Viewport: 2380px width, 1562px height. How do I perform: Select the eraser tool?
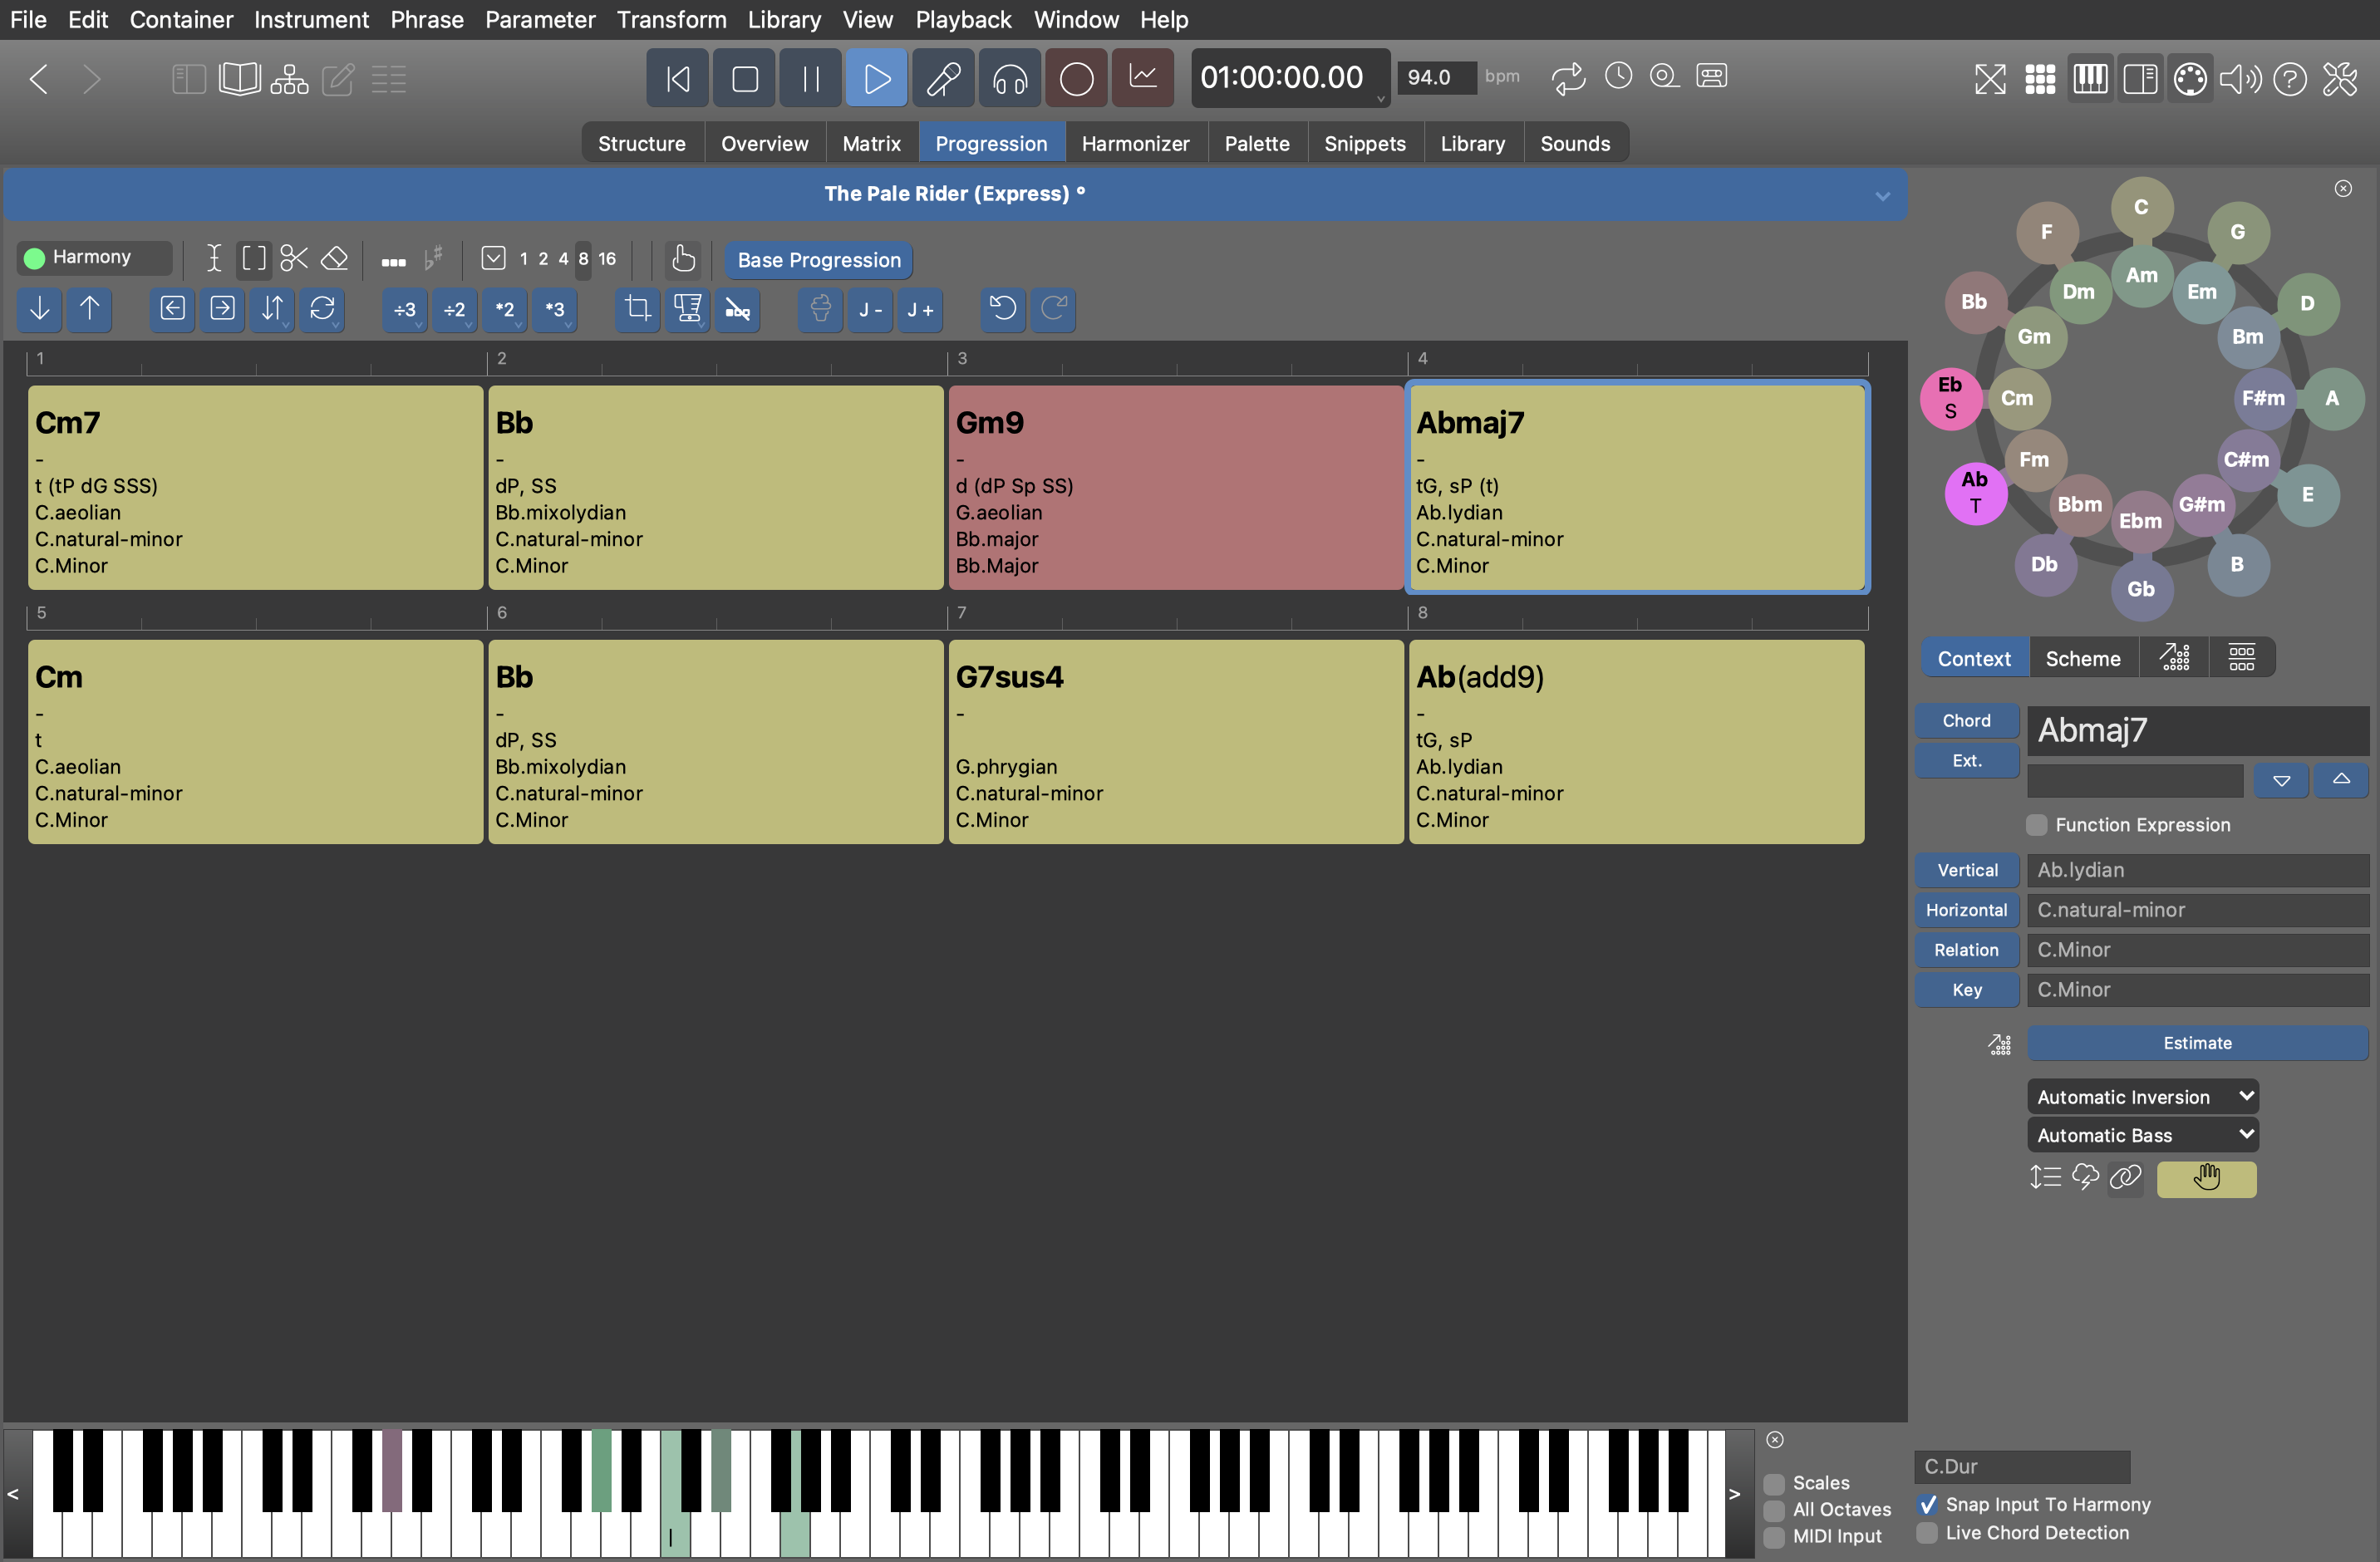pos(334,258)
